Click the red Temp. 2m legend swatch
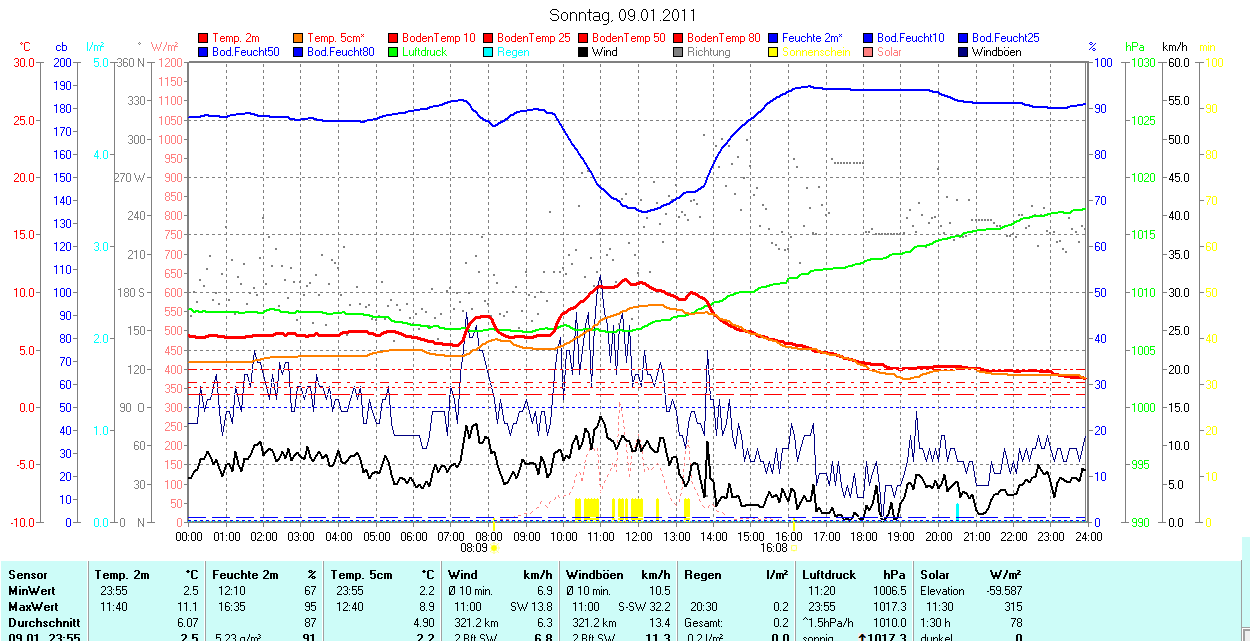 (x=204, y=38)
